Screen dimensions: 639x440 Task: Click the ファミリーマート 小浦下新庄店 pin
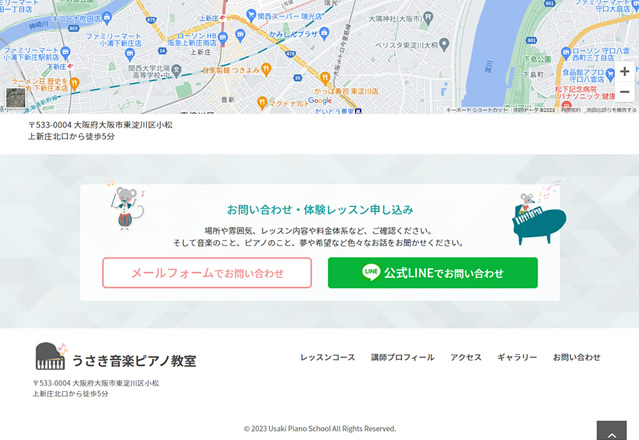[130, 54]
